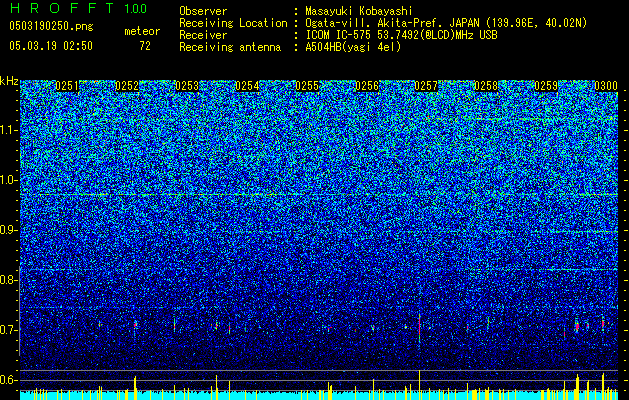
Task: Click the 'Observer' field label
Action: click(x=203, y=11)
